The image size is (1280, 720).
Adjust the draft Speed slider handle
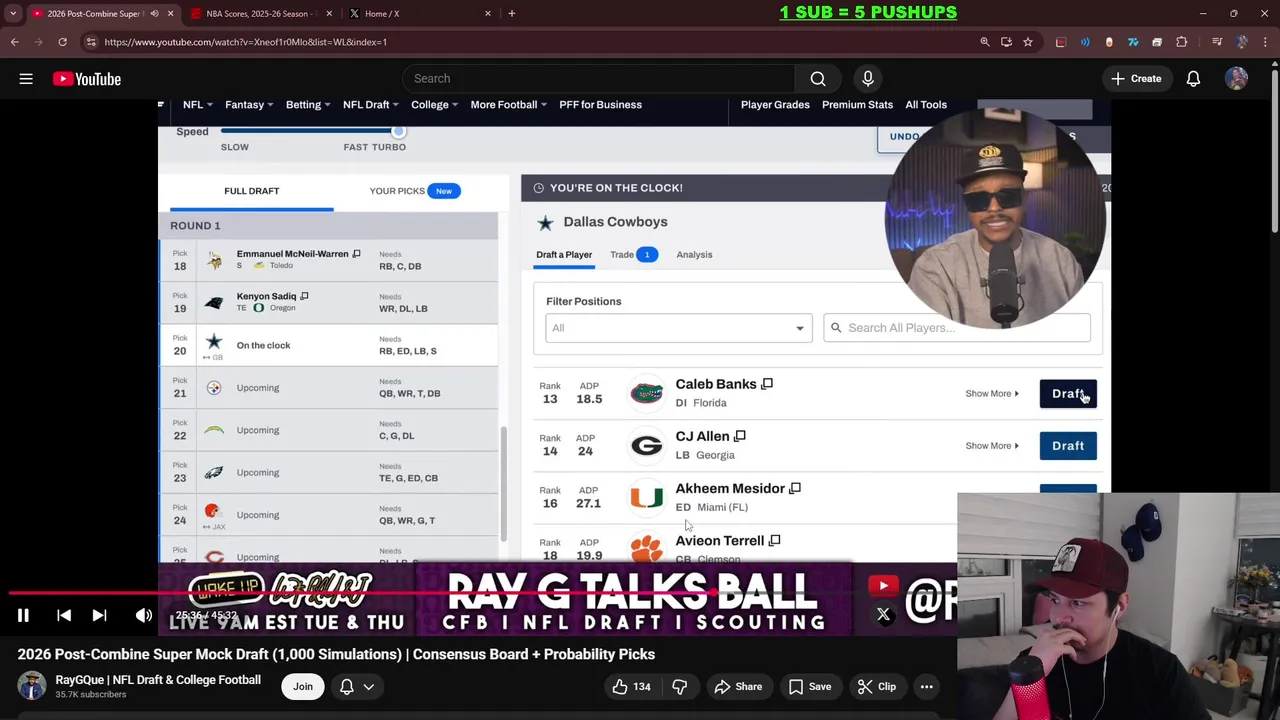click(x=398, y=131)
